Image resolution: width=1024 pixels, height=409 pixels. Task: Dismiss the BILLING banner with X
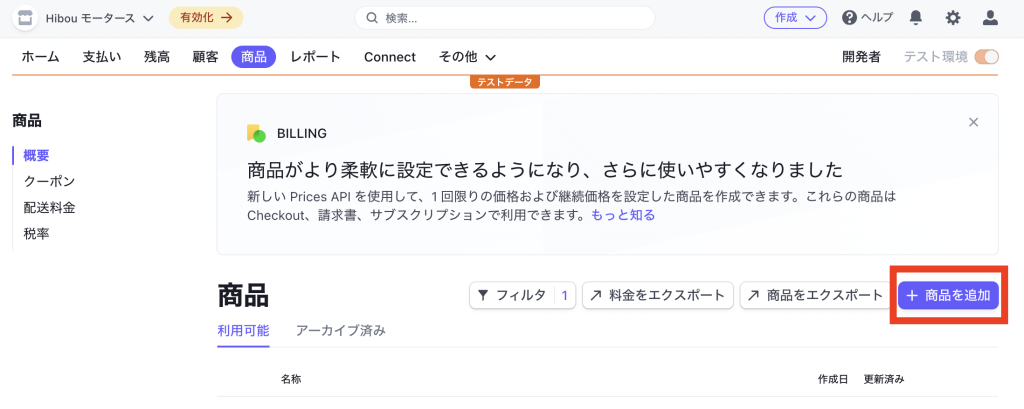click(973, 122)
